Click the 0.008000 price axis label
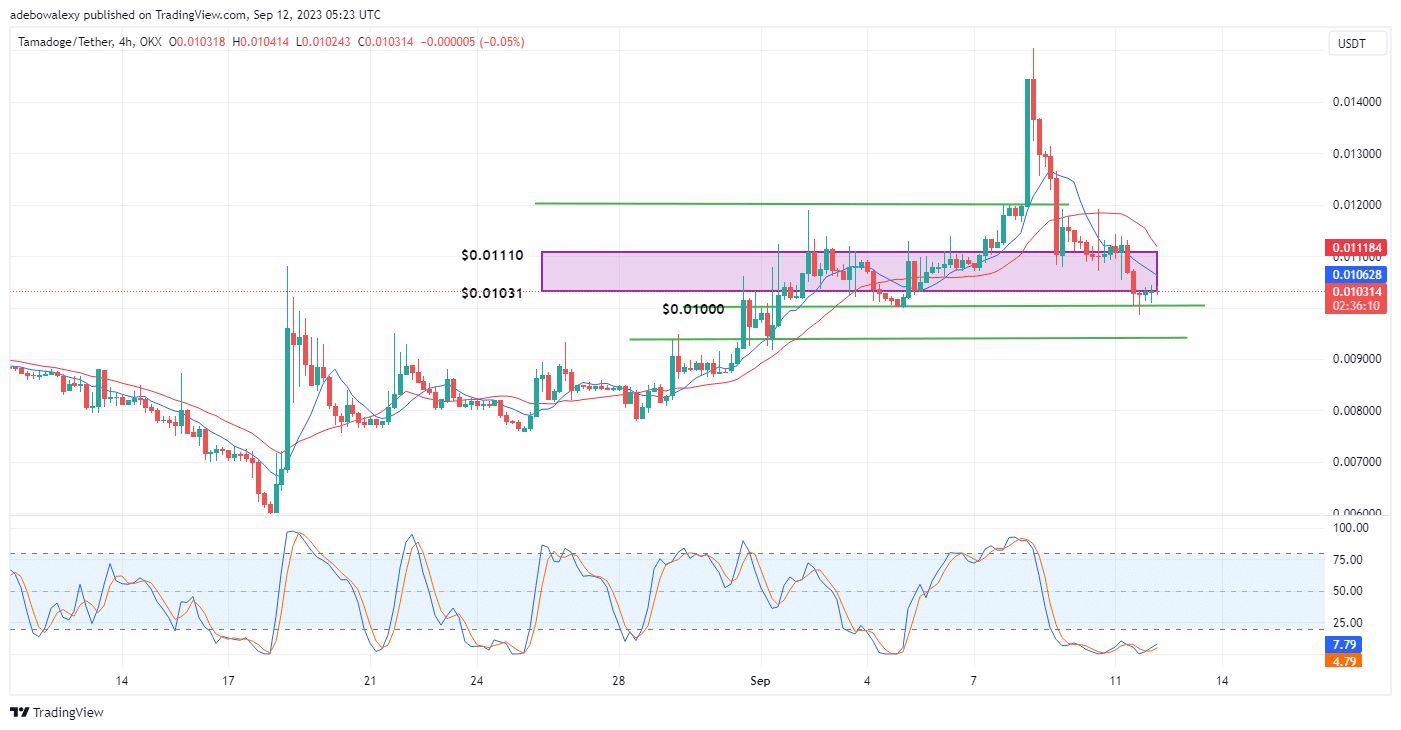The image size is (1401, 730). coord(1357,411)
